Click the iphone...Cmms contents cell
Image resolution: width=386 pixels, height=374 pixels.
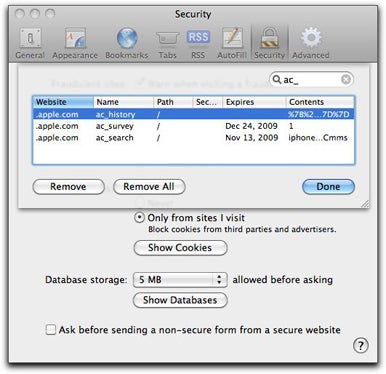coord(318,138)
